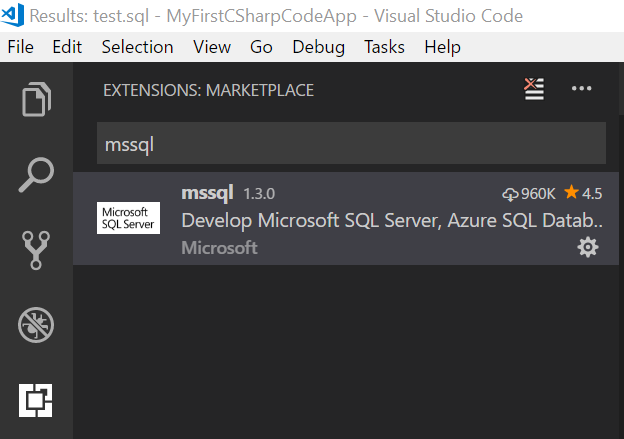Open the Edit menu
Image resolution: width=624 pixels, height=439 pixels.
[67, 47]
